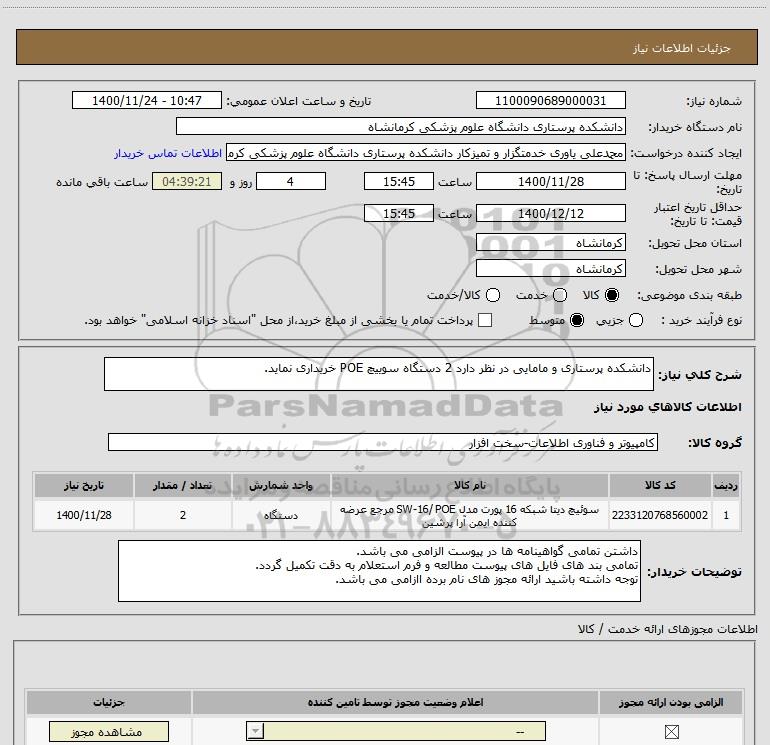Click the ردیف column header
Image resolution: width=770 pixels, height=745 pixels.
click(726, 485)
